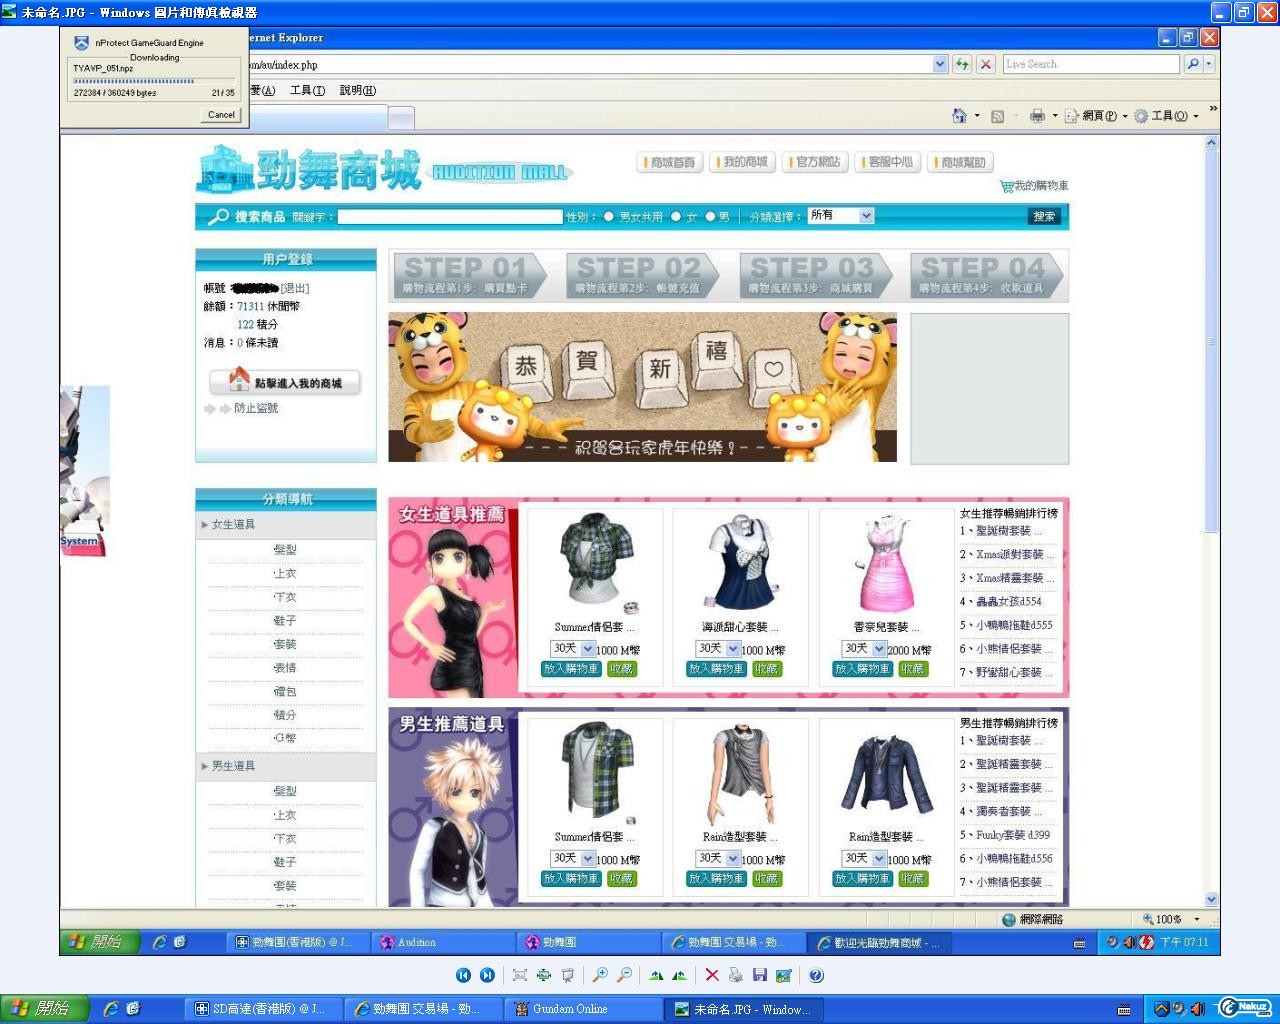Select the 男 gender radio button
This screenshot has height=1024, width=1280.
710,216
